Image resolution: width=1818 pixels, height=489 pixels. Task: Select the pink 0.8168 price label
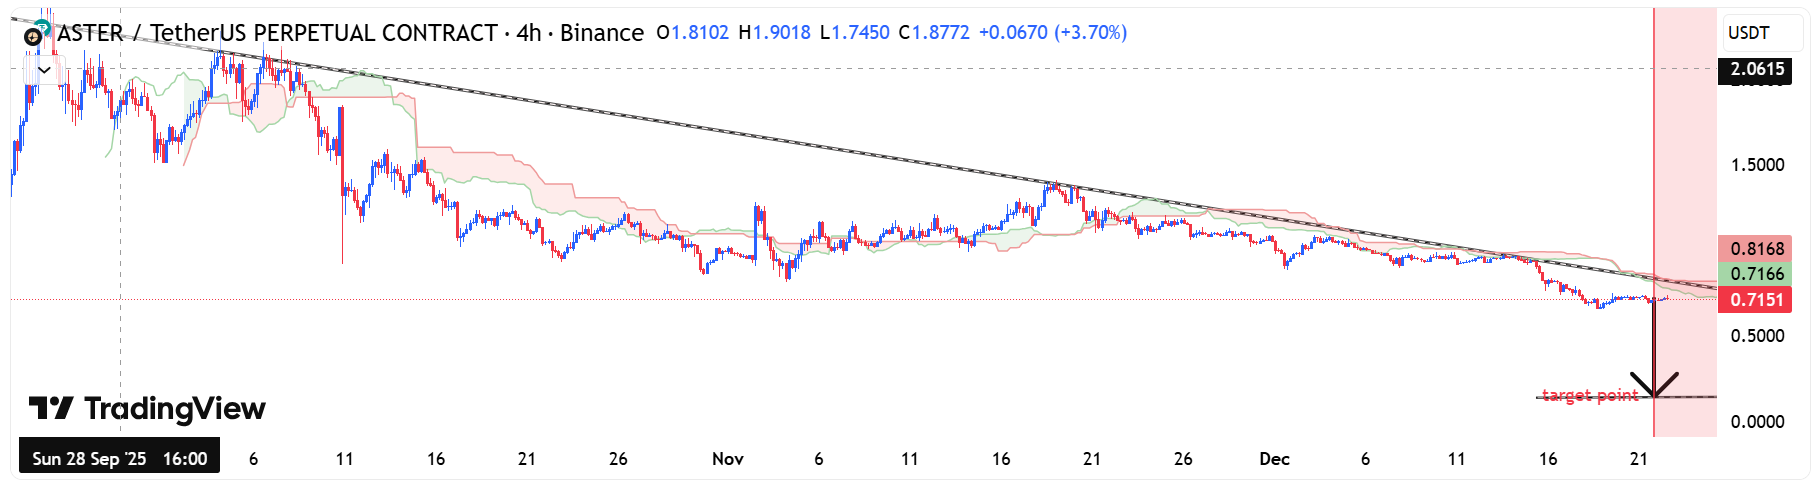click(1756, 249)
